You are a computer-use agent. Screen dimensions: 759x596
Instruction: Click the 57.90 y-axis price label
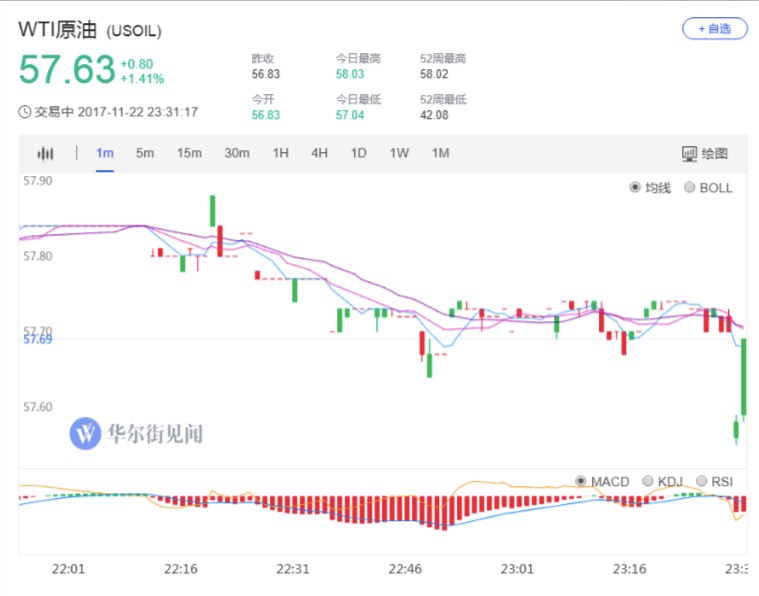(38, 181)
